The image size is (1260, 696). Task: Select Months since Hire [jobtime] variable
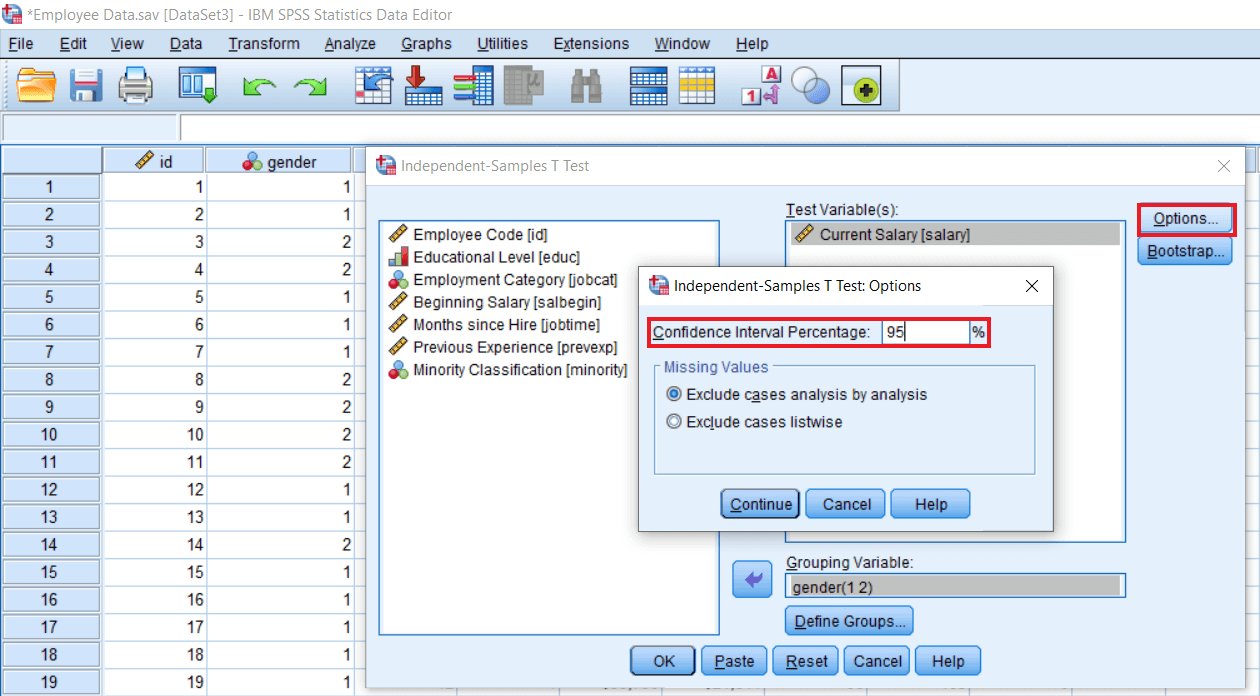pyautogui.click(x=493, y=325)
